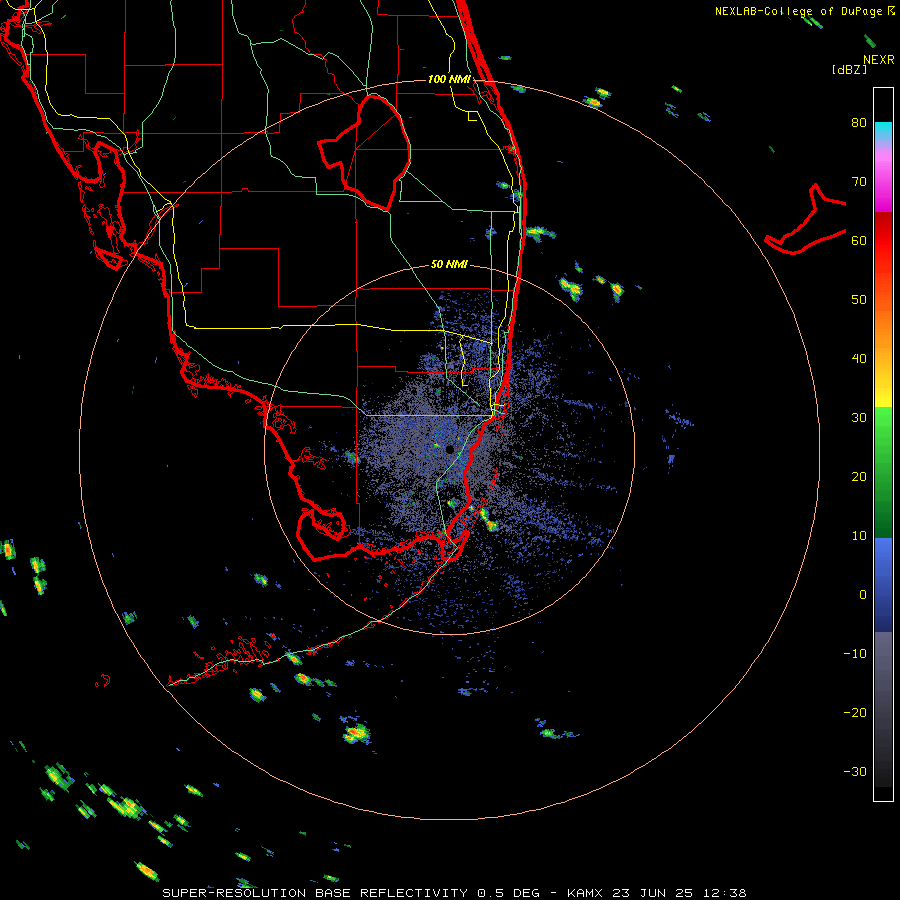Click the Grand Bahama island outline at right
900x900 pixels.
[805, 220]
